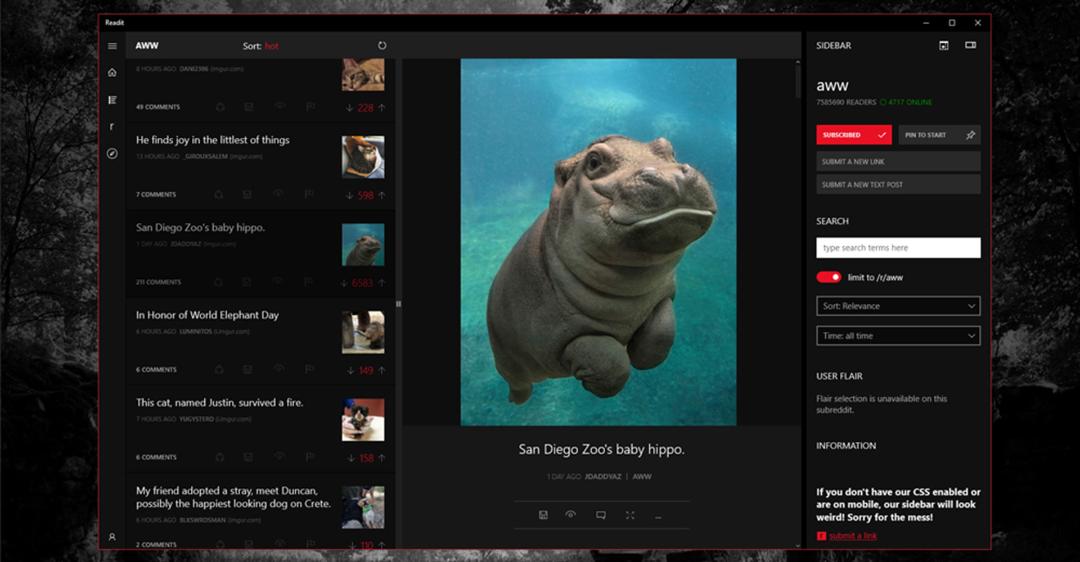Open 'My friend adopted a stray, meet Duncan' post
This screenshot has height=562, width=1080.
[233, 497]
